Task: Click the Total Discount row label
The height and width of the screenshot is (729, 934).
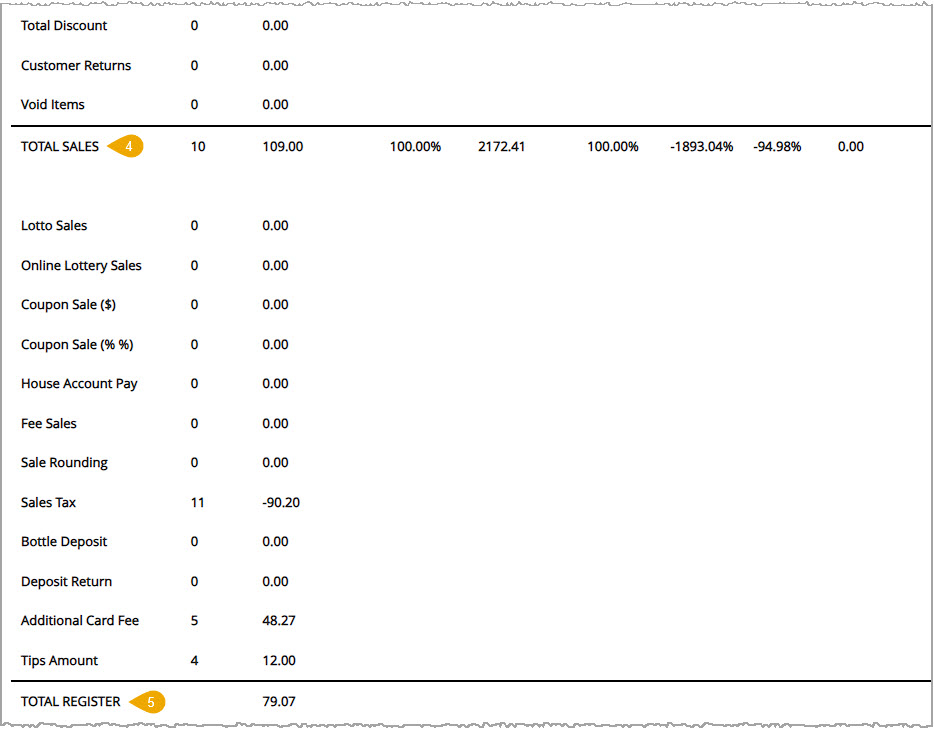Action: pyautogui.click(x=63, y=26)
